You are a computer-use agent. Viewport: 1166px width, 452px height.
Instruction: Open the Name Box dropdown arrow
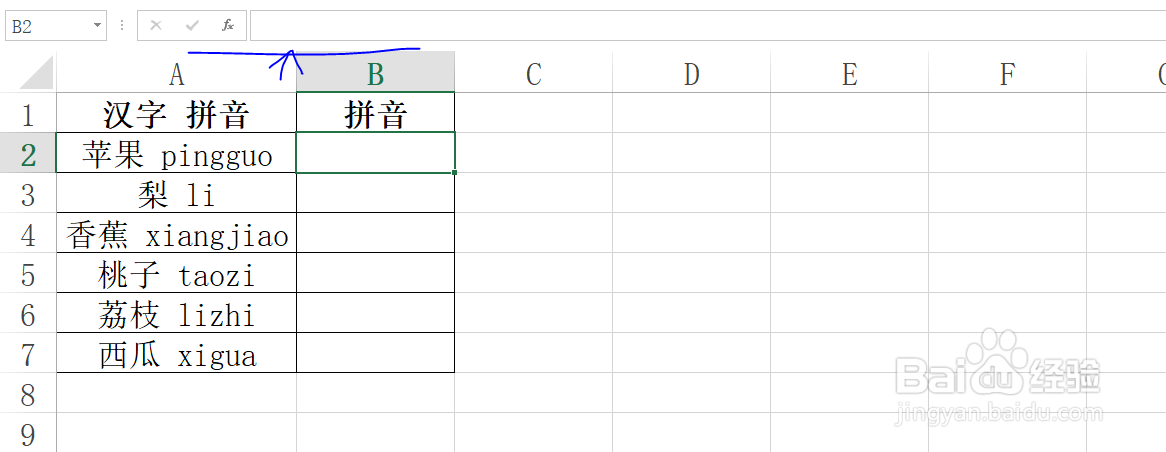(97, 26)
